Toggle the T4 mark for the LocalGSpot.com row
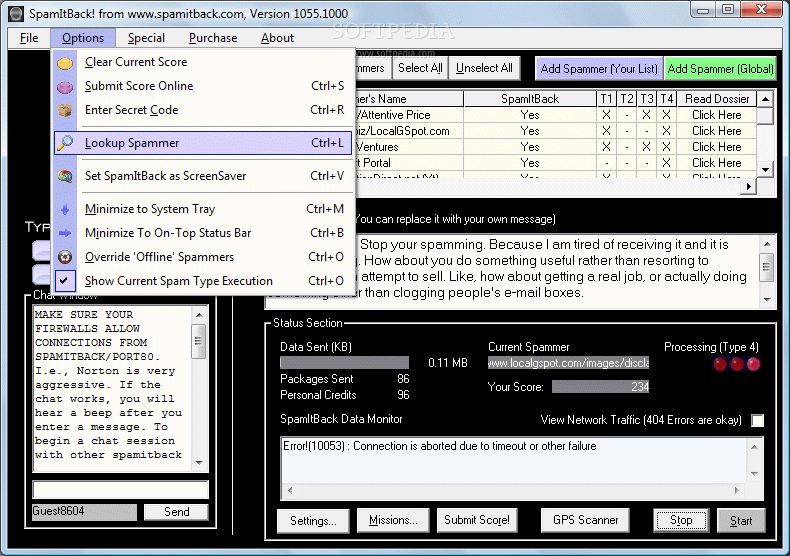The image size is (790, 556). pos(666,131)
